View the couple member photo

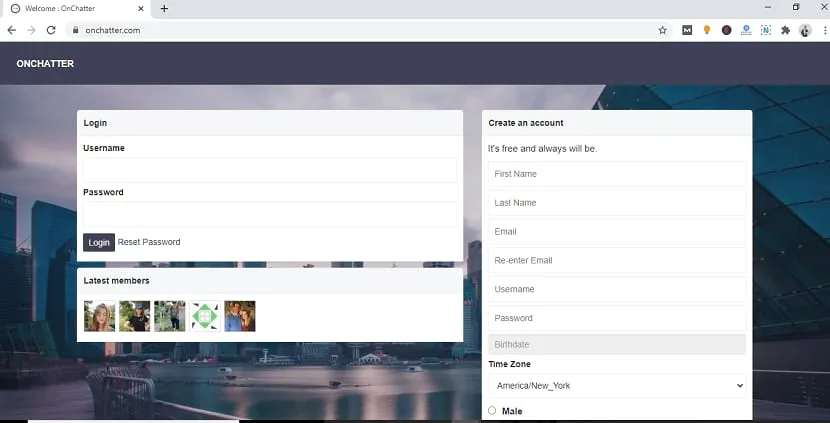[240, 316]
